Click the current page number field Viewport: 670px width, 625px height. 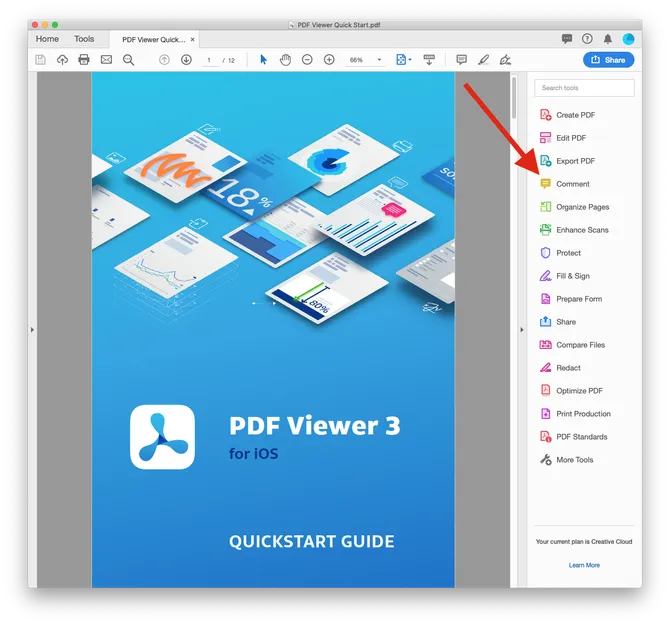209,60
